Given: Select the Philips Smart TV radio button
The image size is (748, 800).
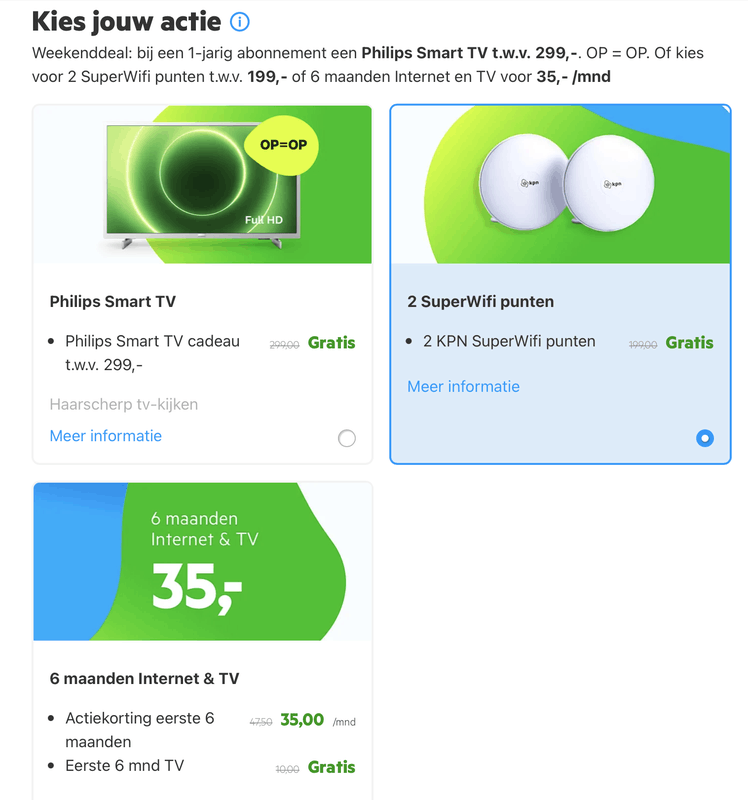Looking at the screenshot, I should pyautogui.click(x=347, y=438).
